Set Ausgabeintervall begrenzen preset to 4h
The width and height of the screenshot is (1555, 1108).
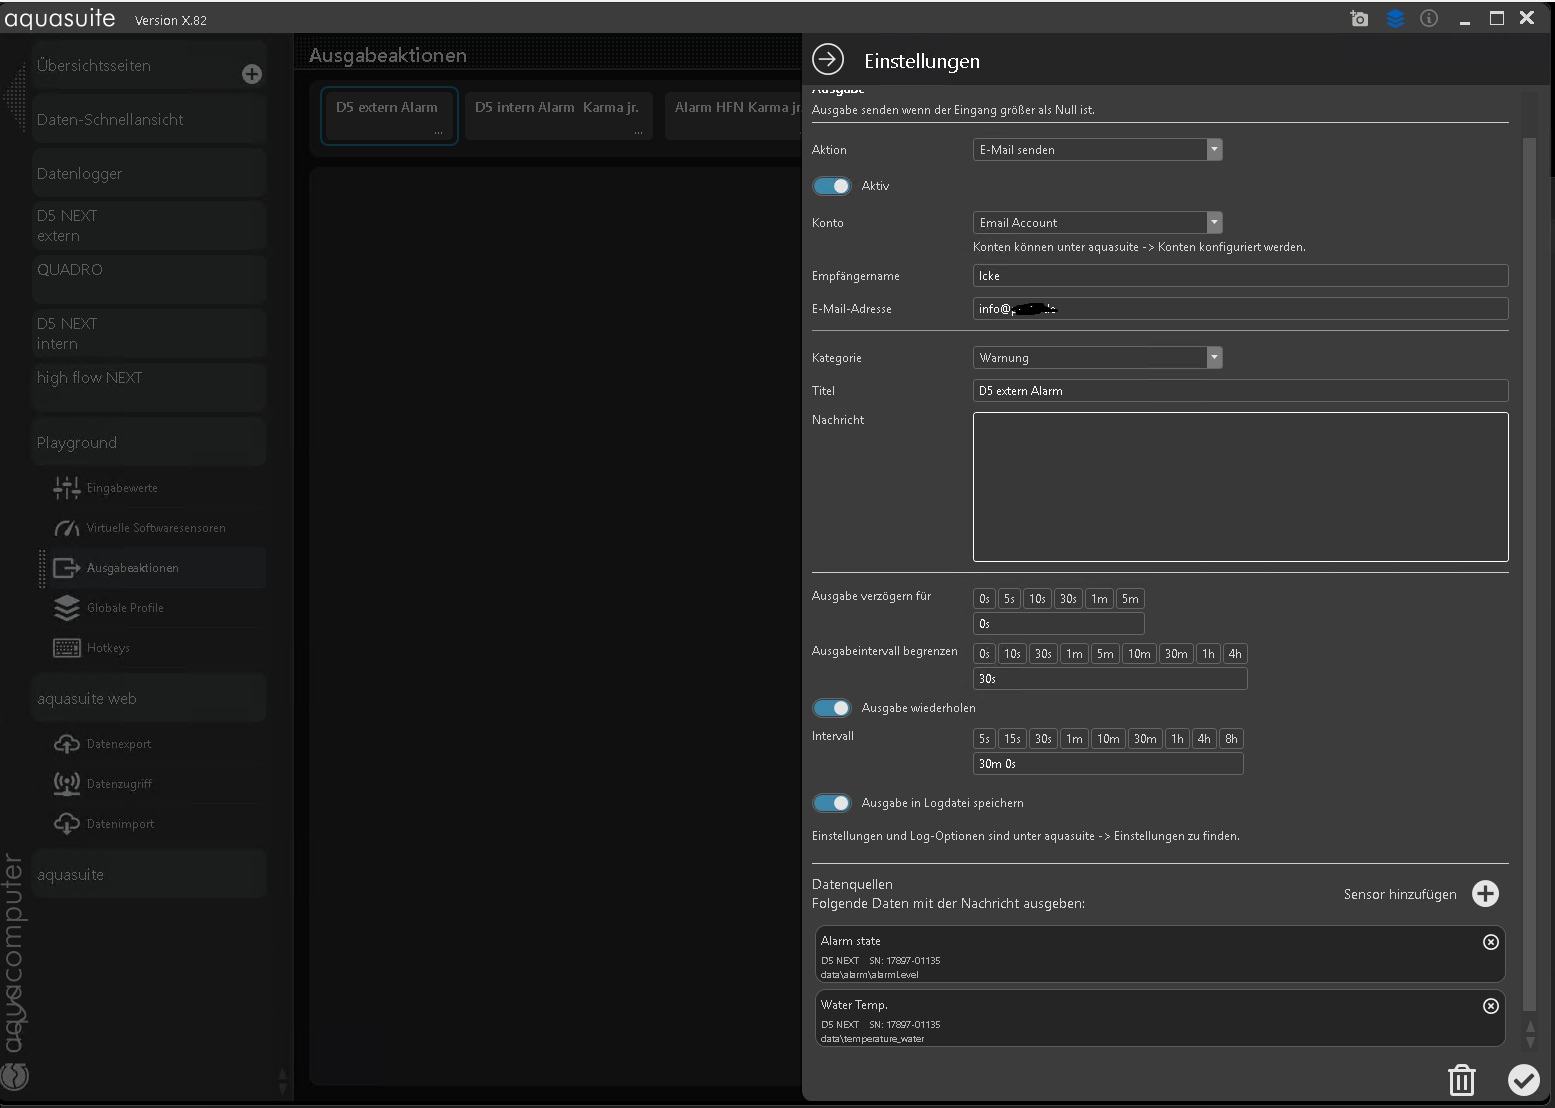[x=1235, y=654]
